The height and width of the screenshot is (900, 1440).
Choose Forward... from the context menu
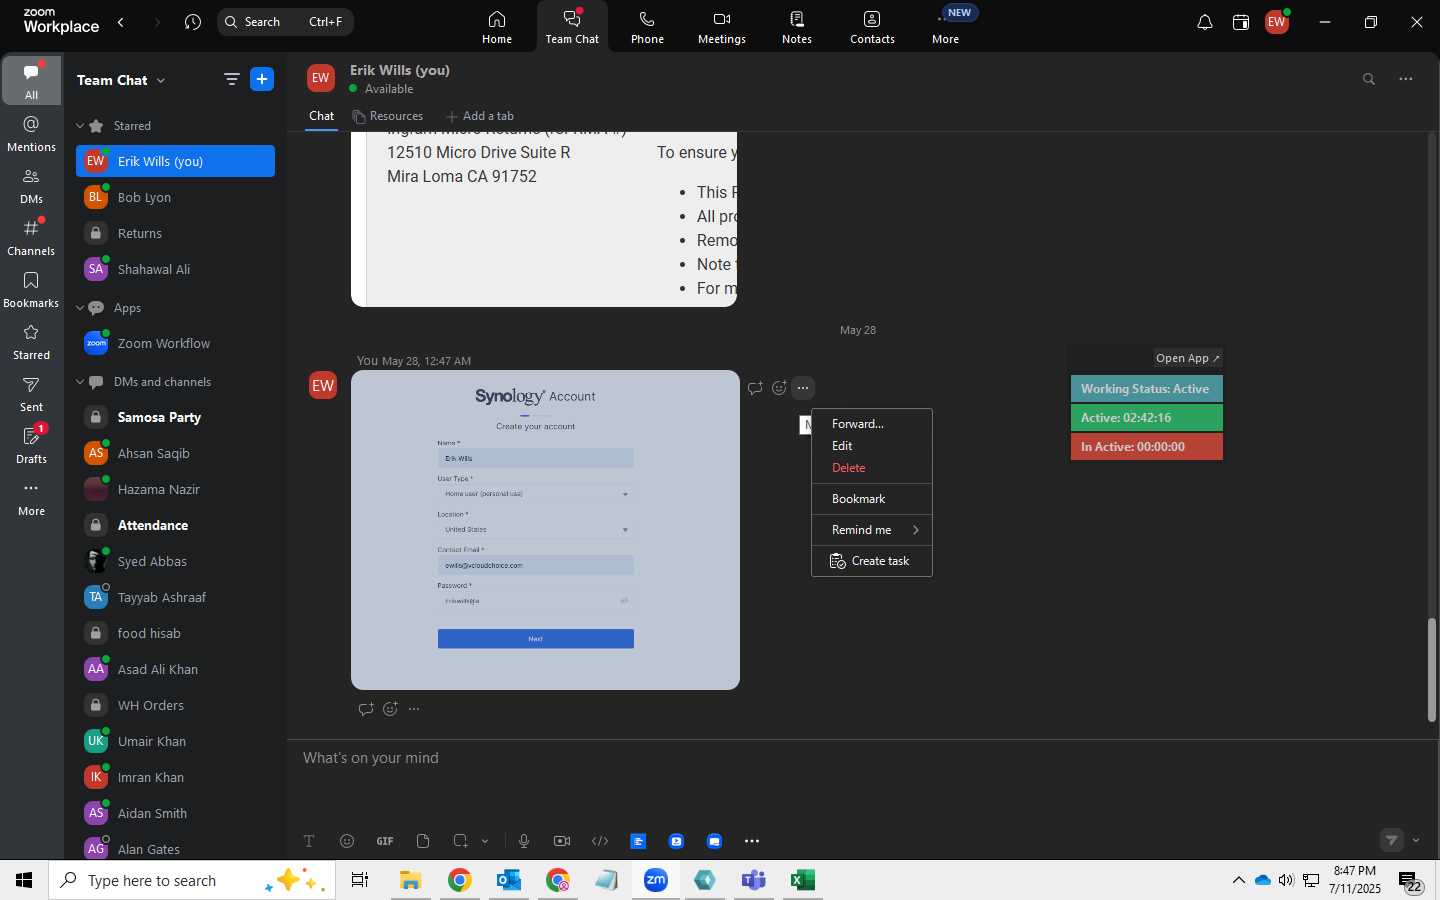point(871,424)
